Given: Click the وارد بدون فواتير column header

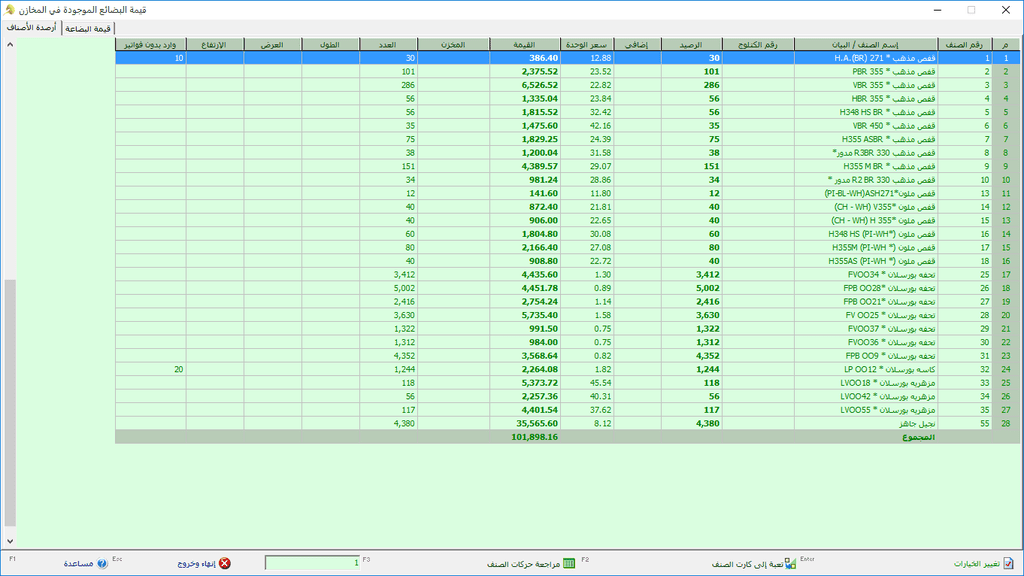Looking at the screenshot, I should [x=151, y=45].
